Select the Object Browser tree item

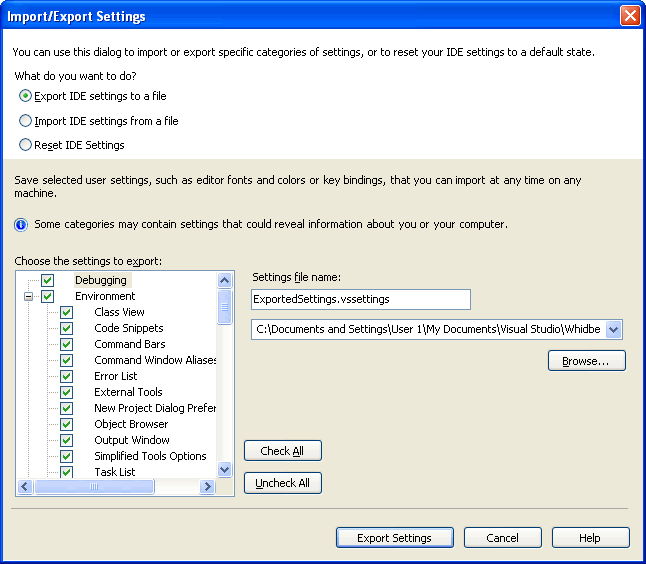pyautogui.click(x=131, y=424)
